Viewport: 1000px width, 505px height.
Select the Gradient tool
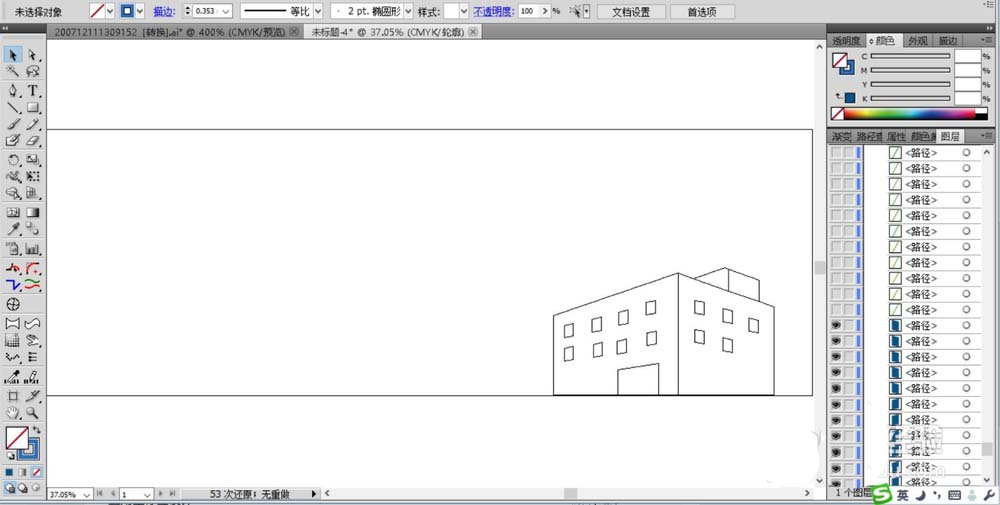coord(33,213)
